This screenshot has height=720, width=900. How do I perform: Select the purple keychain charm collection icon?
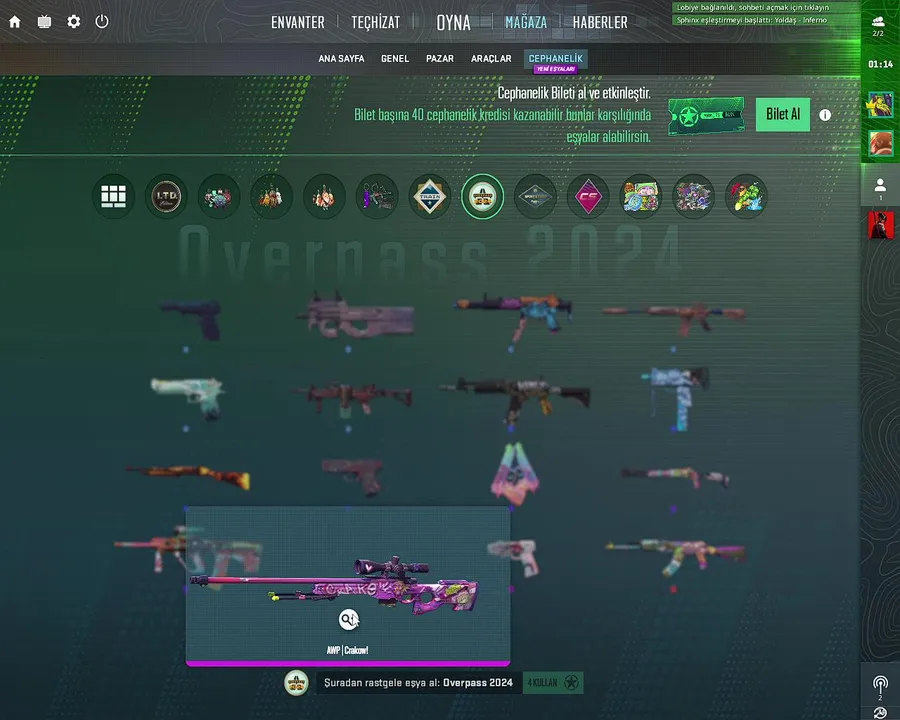tap(377, 196)
